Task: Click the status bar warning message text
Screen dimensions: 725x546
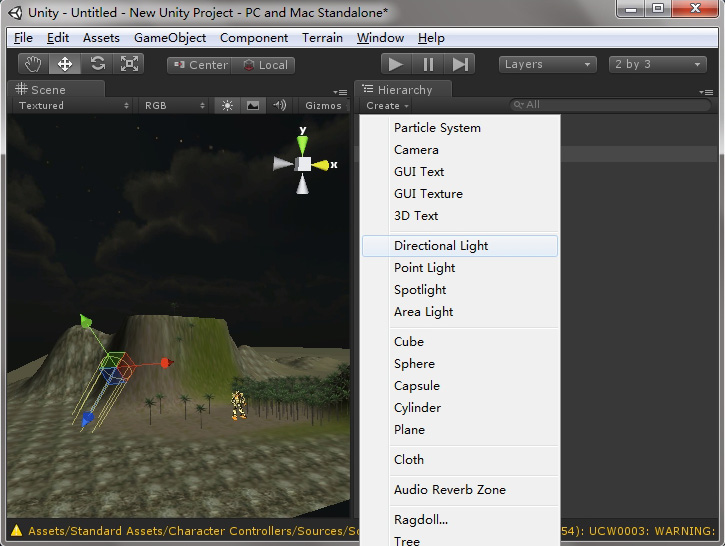Action: point(194,531)
